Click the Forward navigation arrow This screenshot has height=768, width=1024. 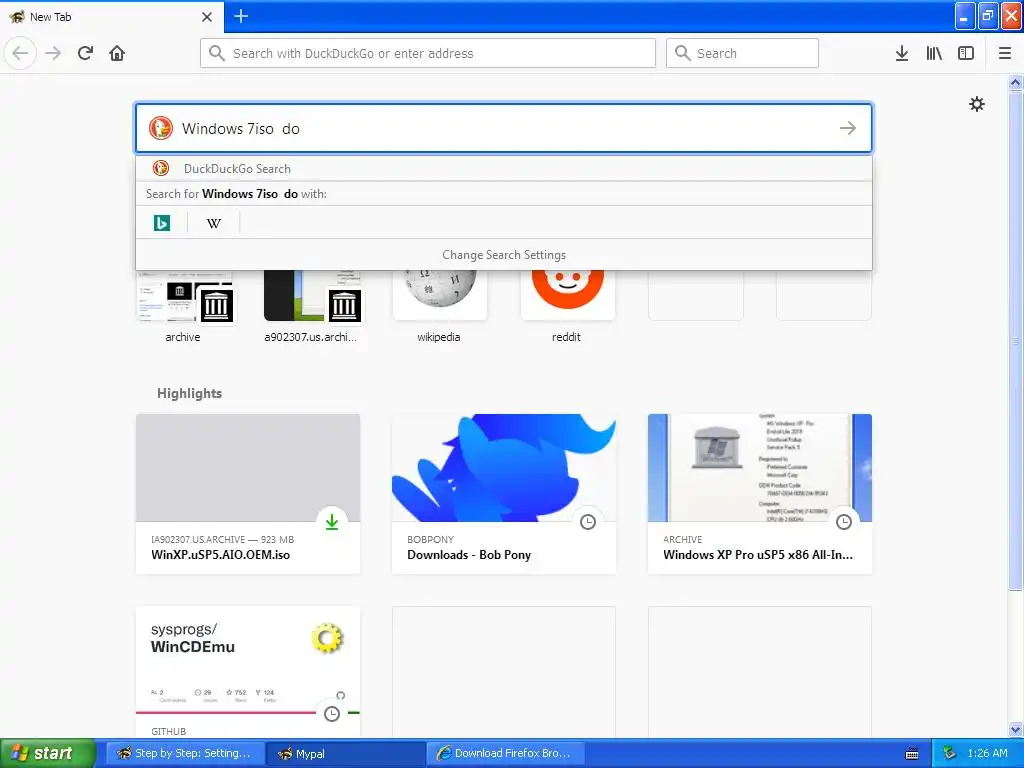point(53,53)
